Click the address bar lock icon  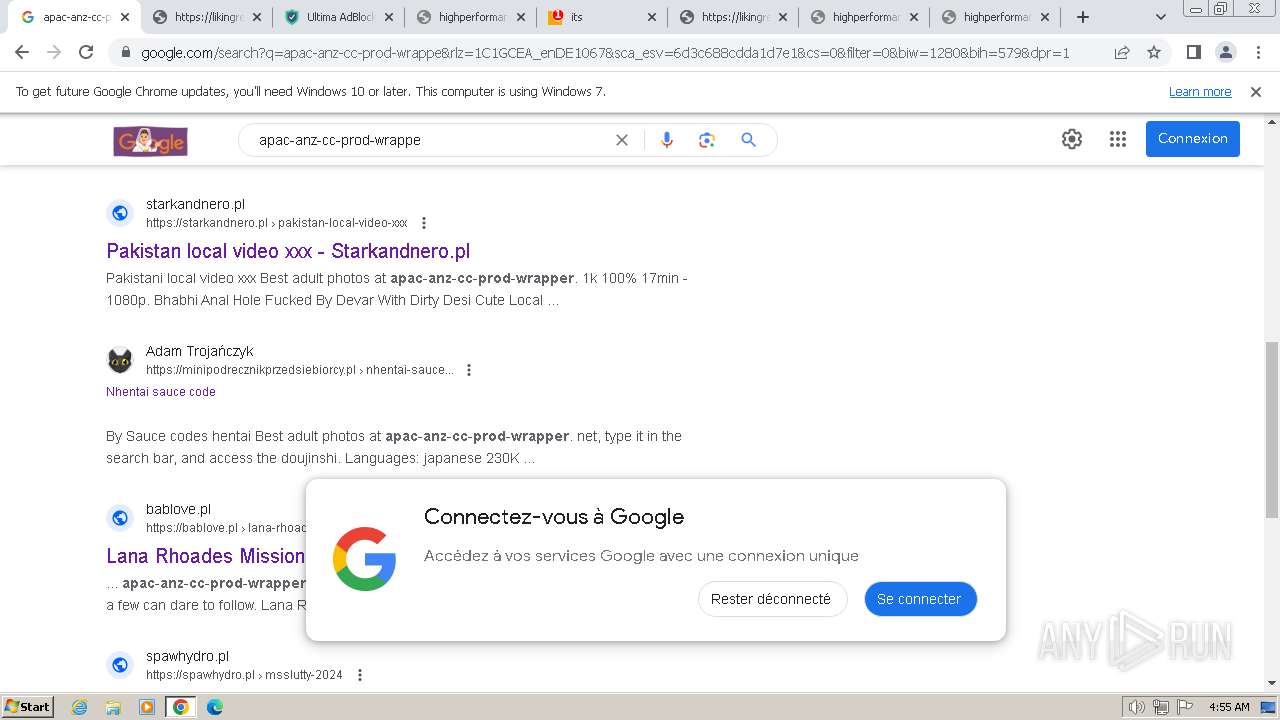coord(126,53)
